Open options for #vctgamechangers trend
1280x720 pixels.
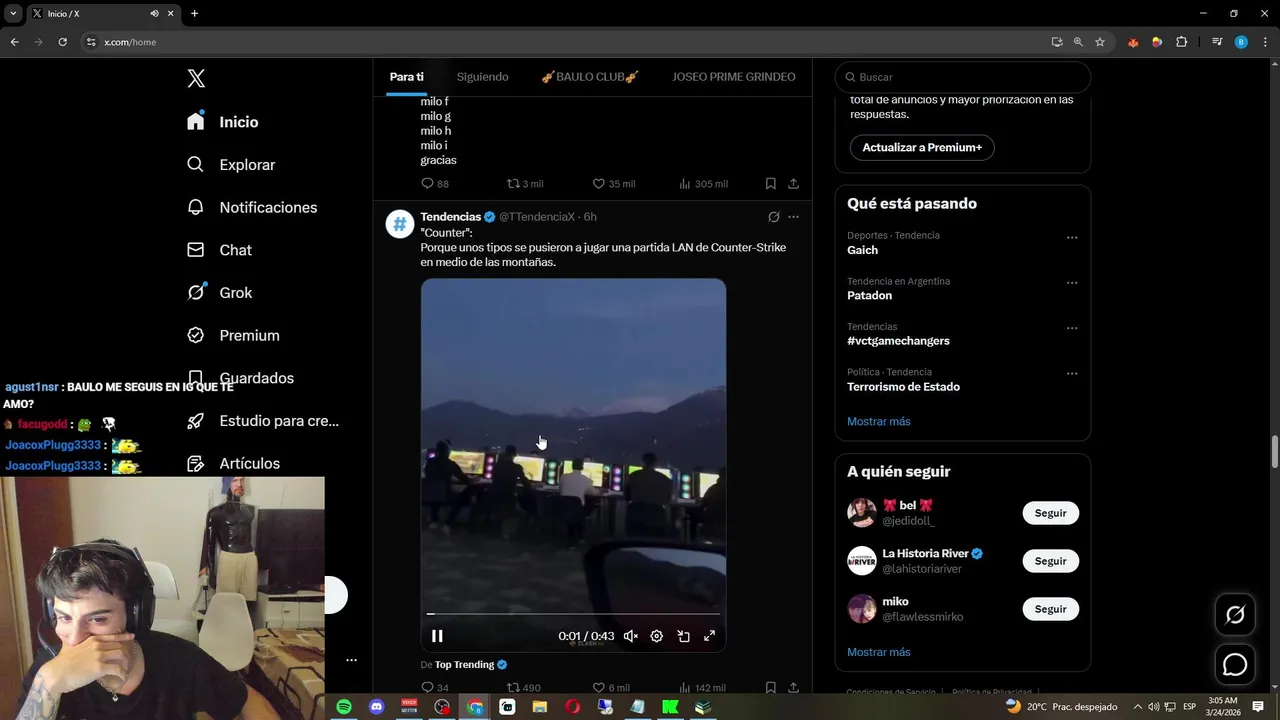(x=1072, y=328)
